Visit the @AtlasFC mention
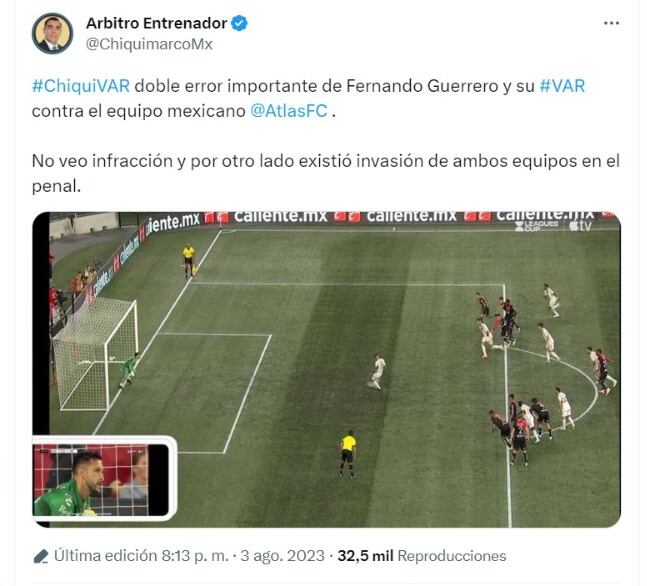This screenshot has height=586, width=647. coord(289,111)
